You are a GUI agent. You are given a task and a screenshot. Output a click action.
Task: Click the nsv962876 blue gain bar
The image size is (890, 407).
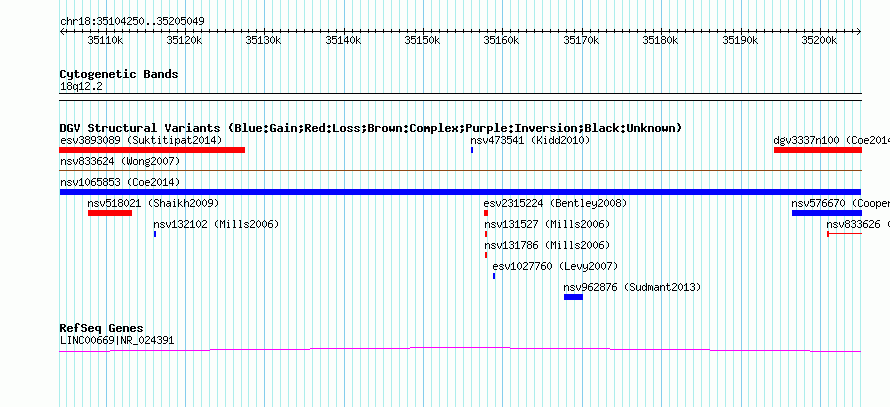point(573,297)
